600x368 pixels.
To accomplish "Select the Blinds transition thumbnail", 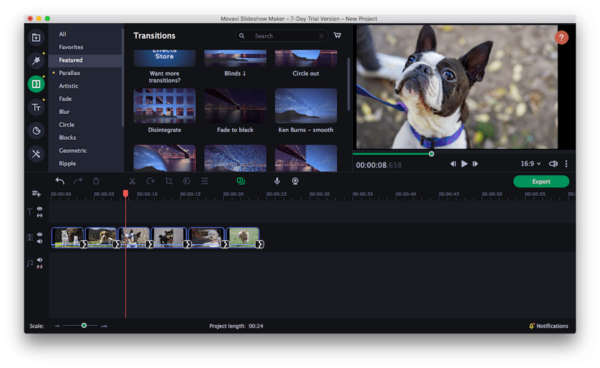I will click(235, 58).
